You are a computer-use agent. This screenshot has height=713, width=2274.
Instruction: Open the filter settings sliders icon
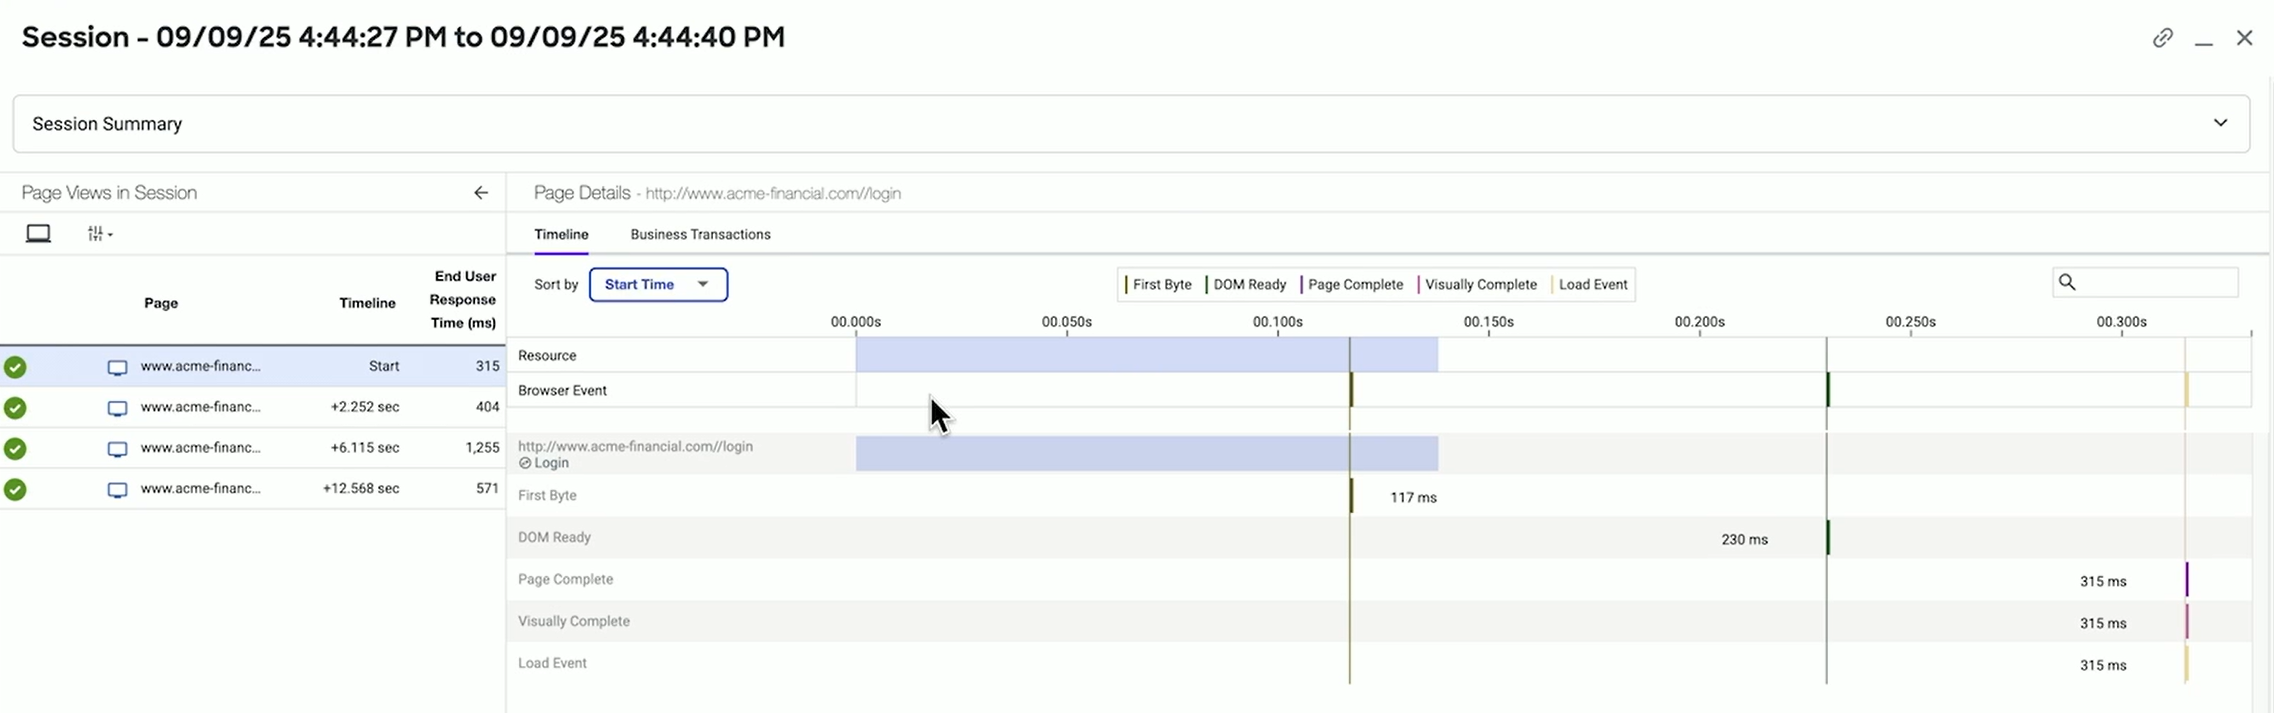(95, 234)
